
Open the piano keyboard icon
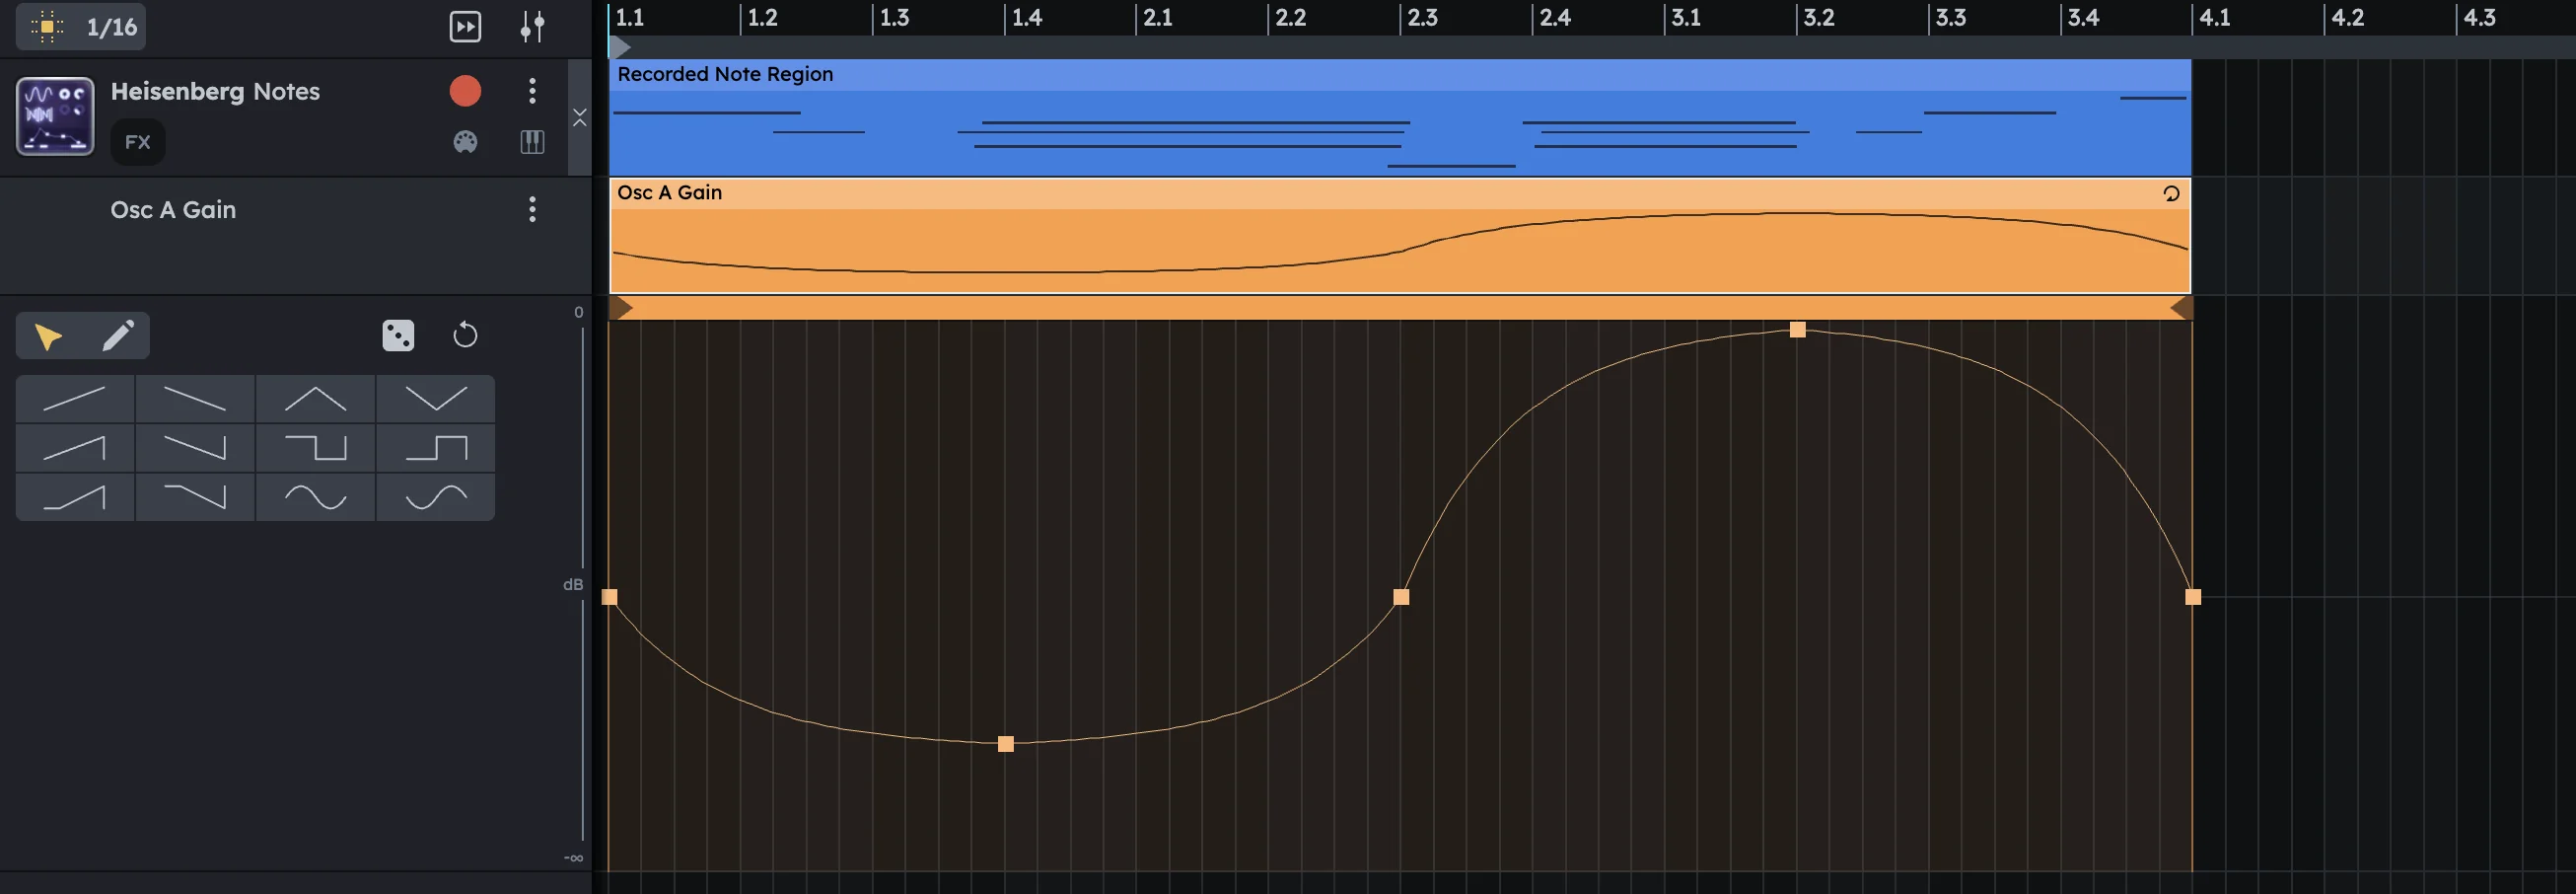[x=531, y=142]
